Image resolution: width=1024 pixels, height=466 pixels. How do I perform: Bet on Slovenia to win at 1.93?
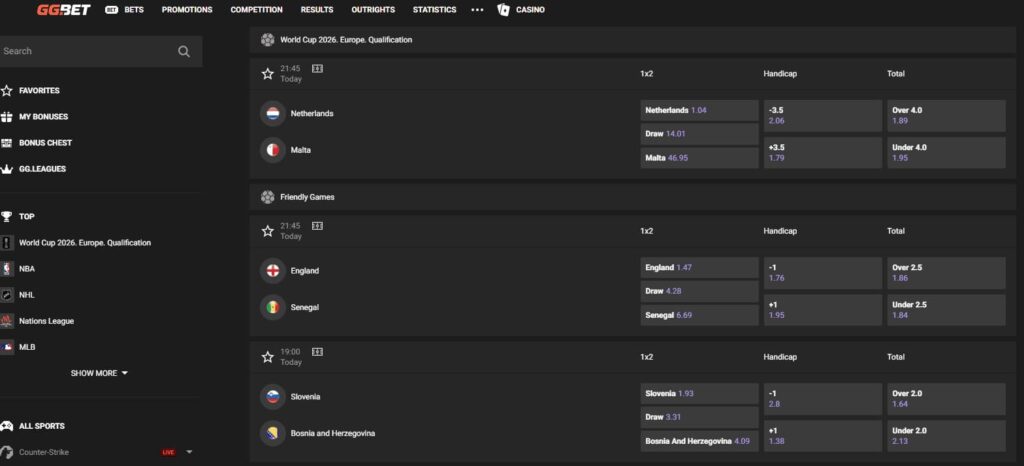click(x=699, y=394)
